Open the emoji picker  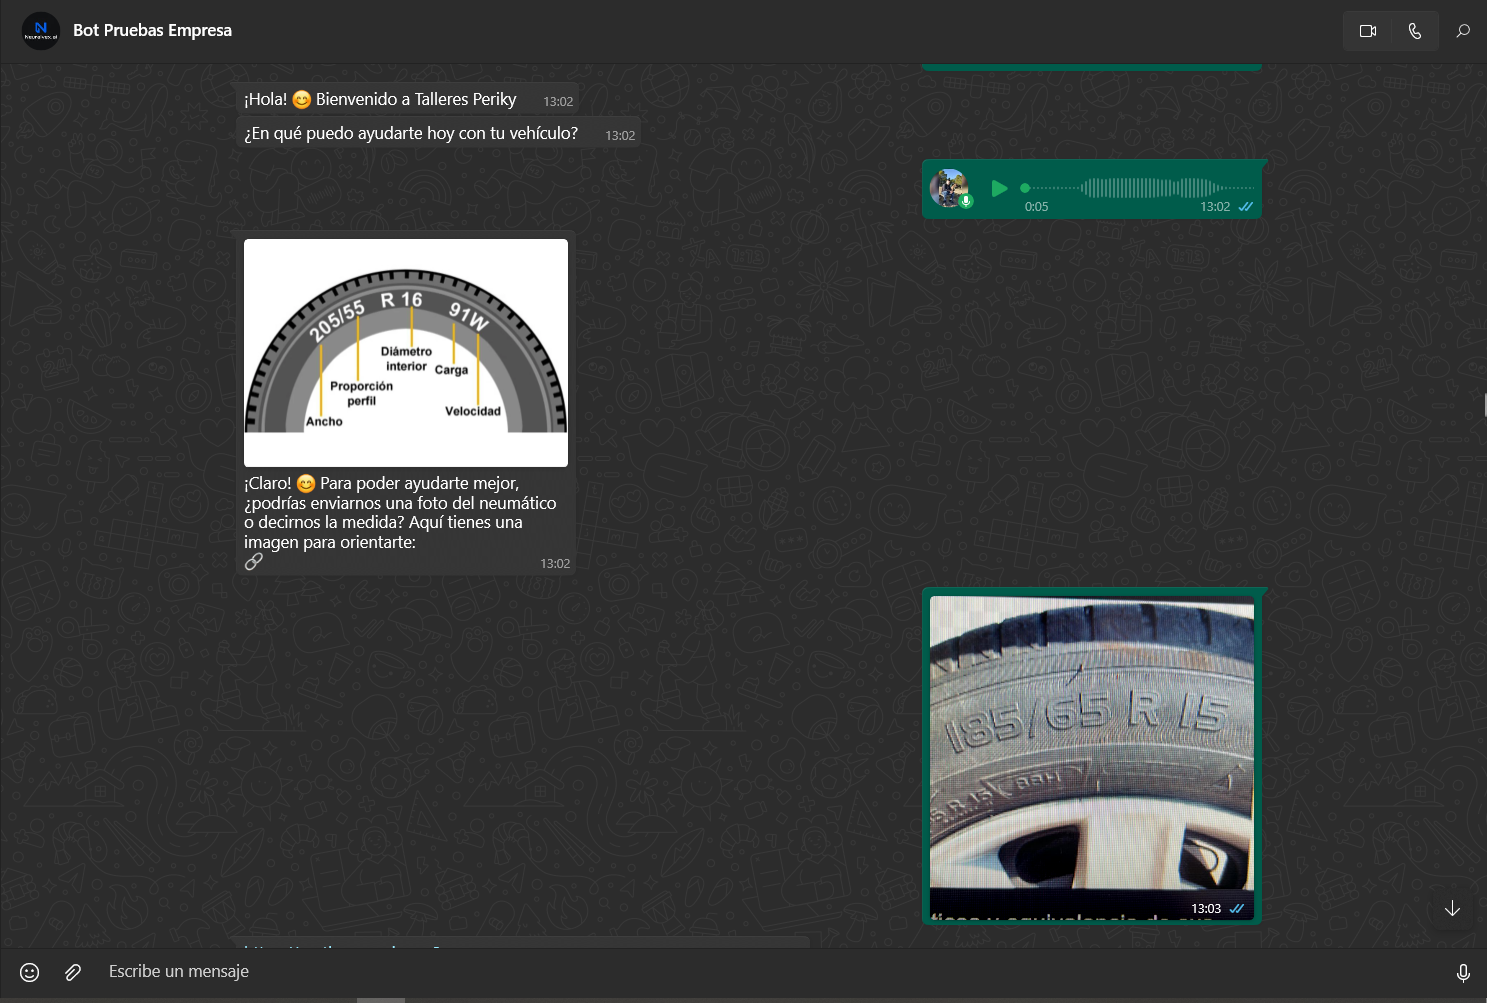28,971
